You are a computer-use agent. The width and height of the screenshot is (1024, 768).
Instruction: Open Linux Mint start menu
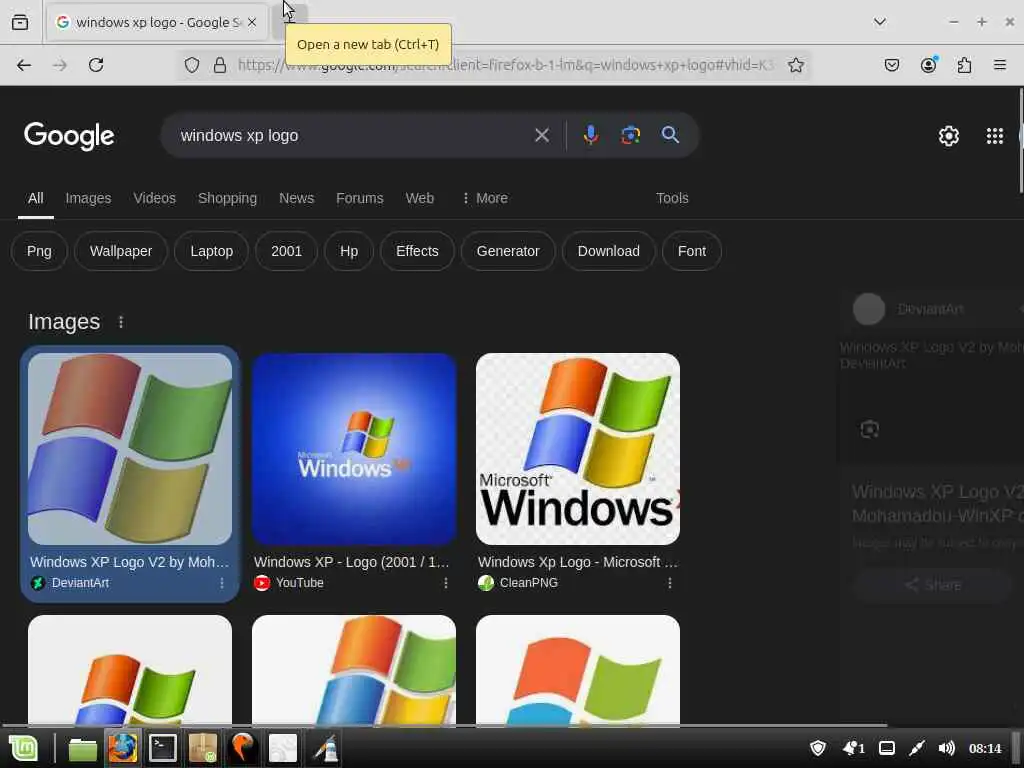pyautogui.click(x=24, y=748)
